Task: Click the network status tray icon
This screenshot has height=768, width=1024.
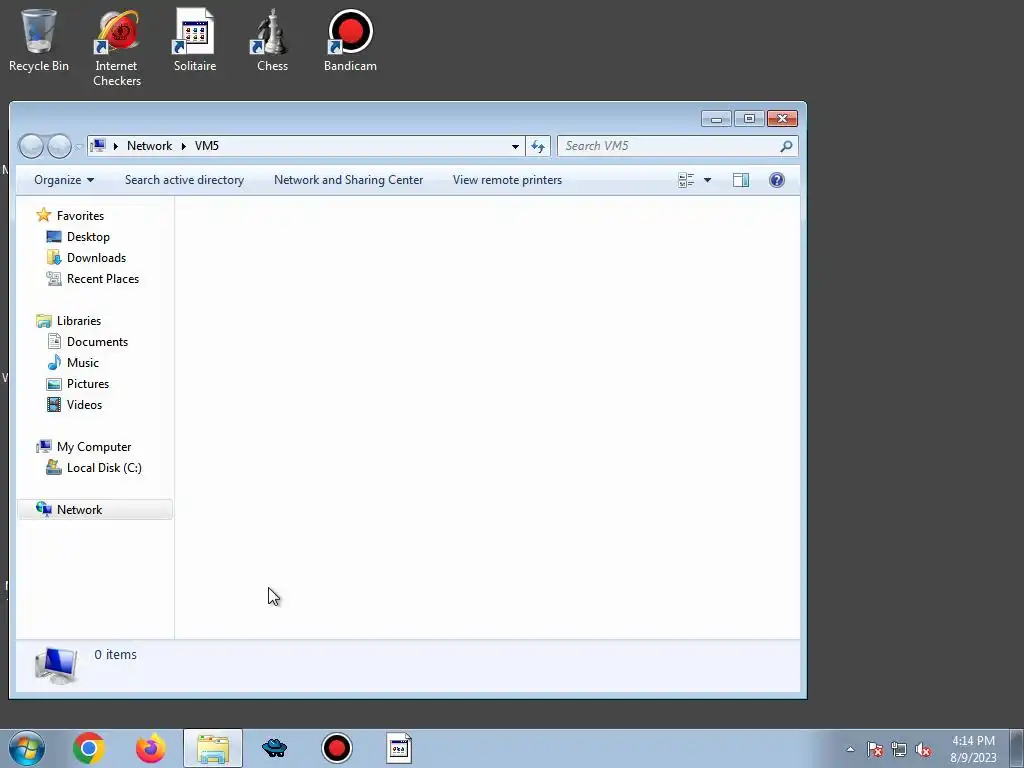Action: pos(899,749)
